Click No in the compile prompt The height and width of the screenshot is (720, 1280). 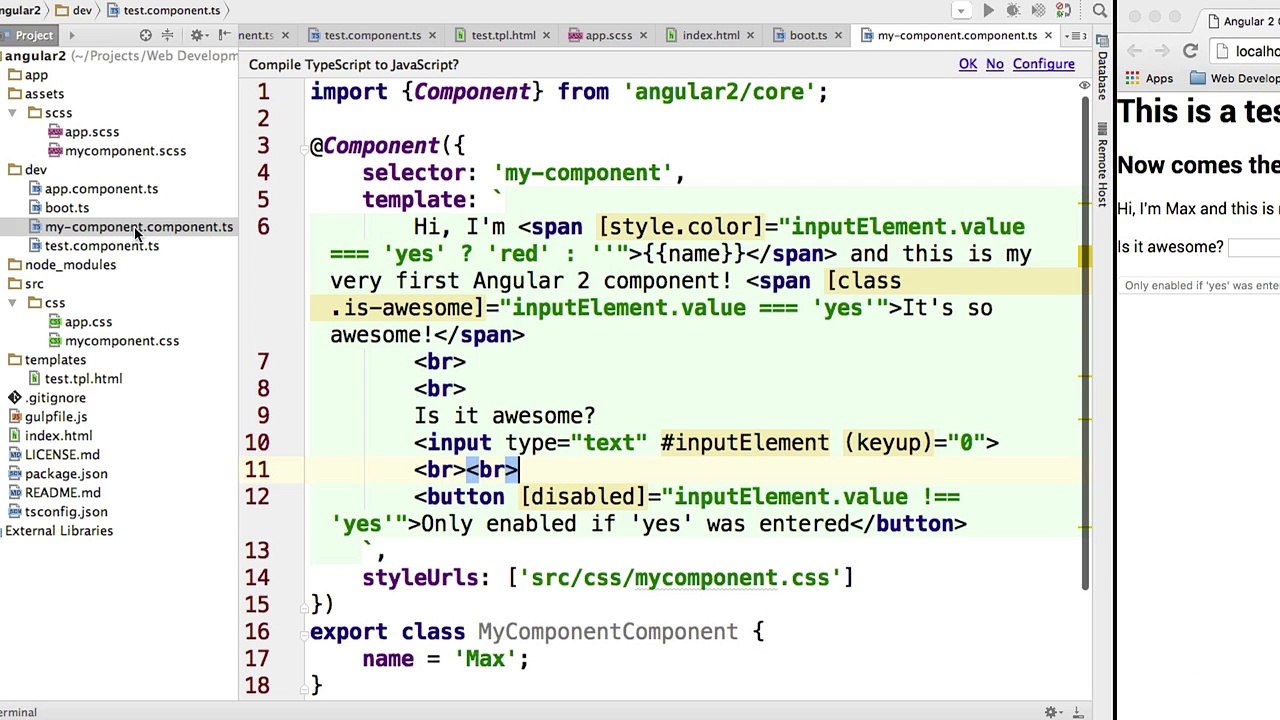[x=994, y=64]
